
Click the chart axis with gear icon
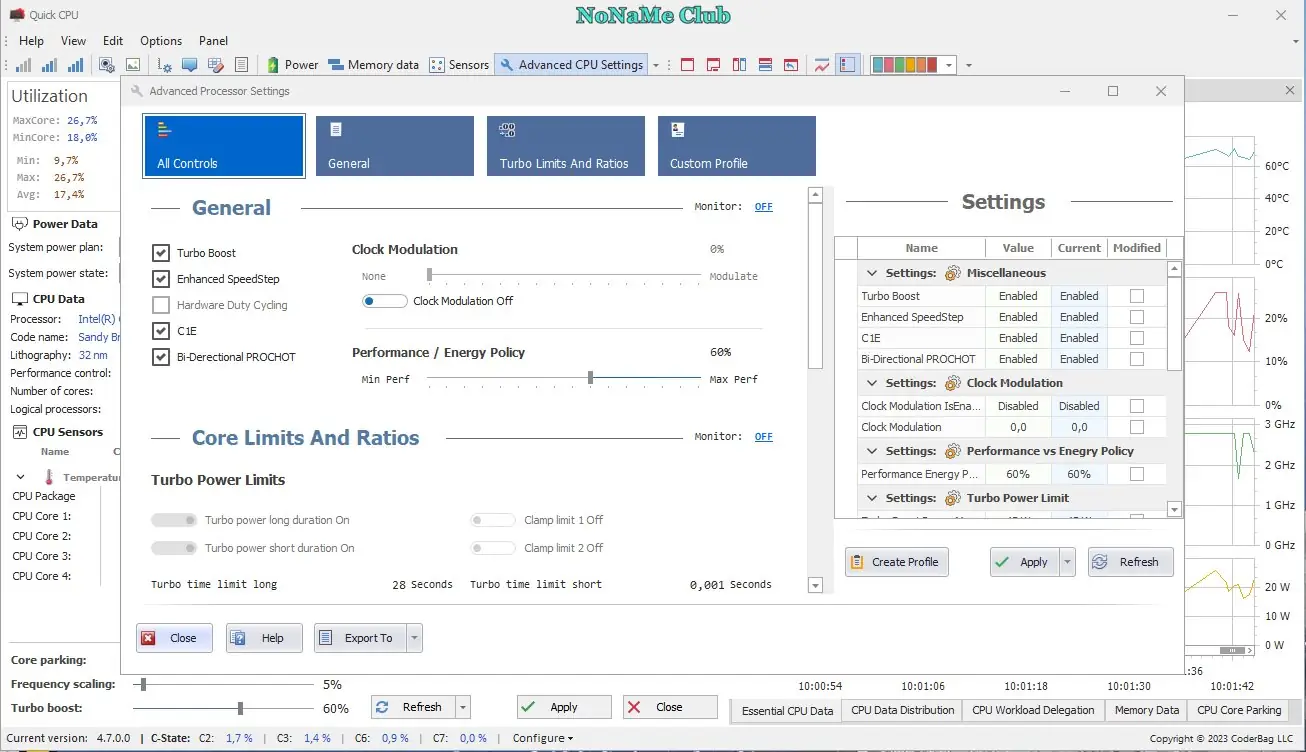pyautogui.click(x=165, y=65)
